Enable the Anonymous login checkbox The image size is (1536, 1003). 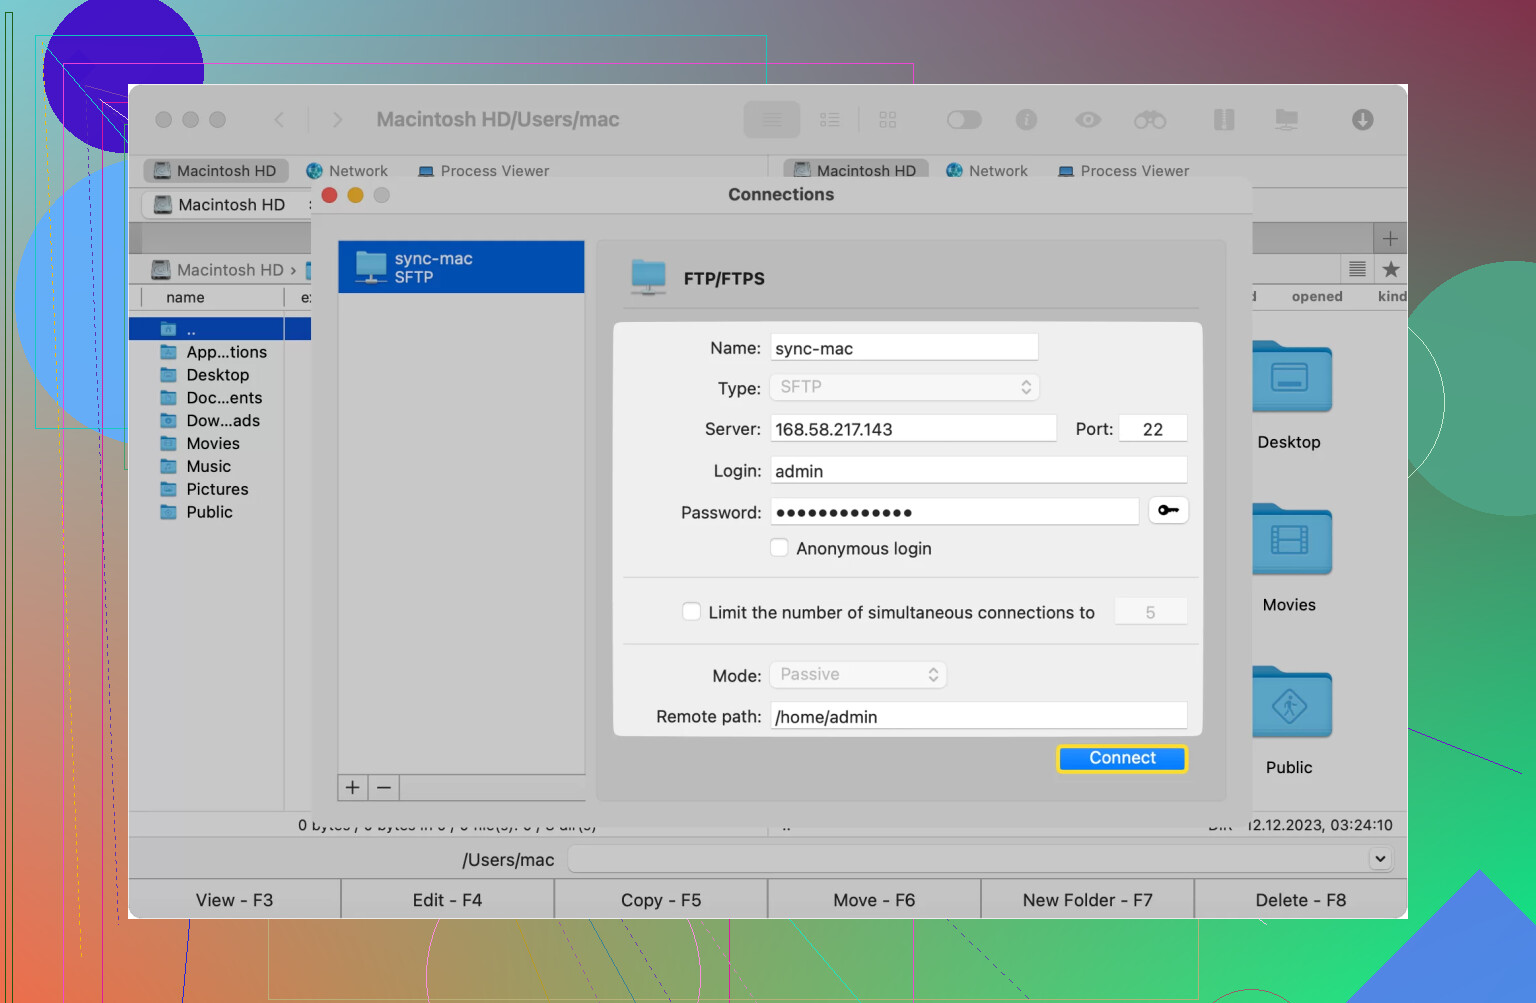click(780, 548)
